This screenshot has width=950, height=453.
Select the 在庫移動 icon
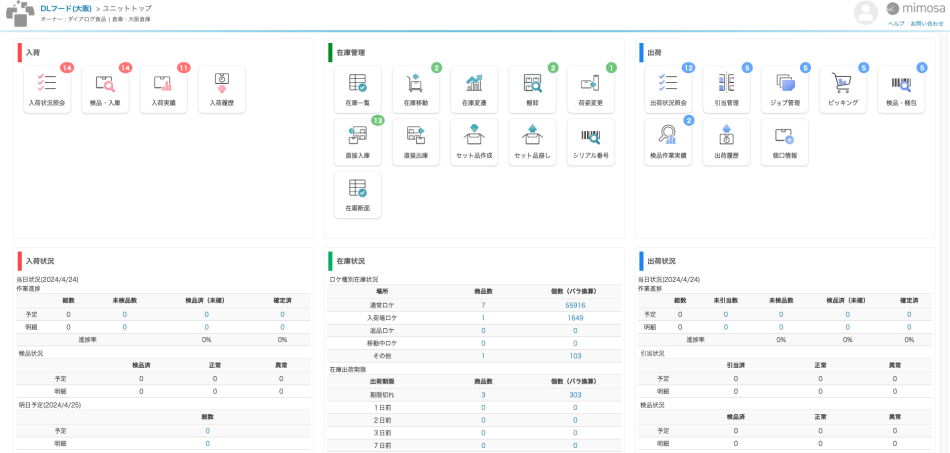click(415, 89)
